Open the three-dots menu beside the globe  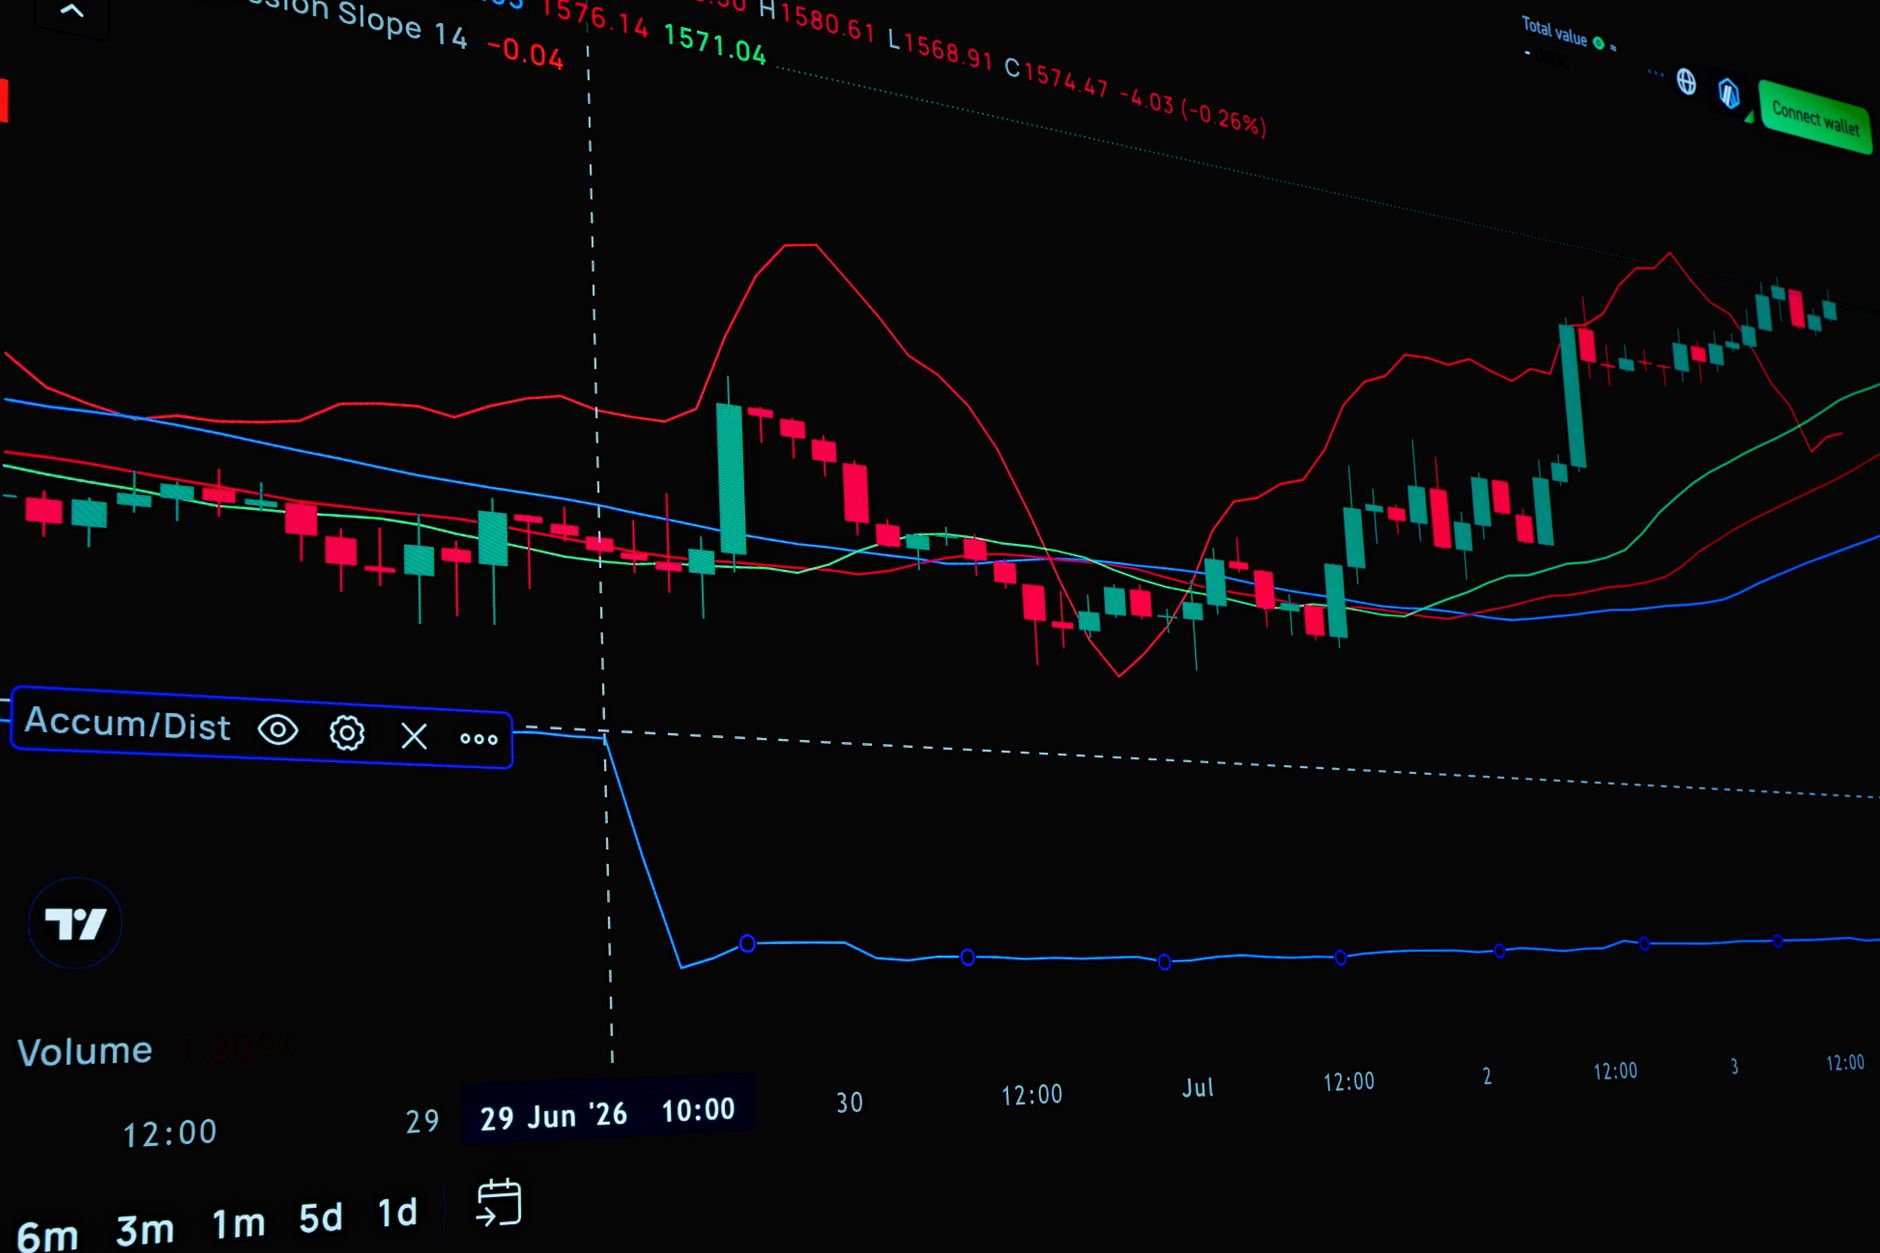point(1655,73)
